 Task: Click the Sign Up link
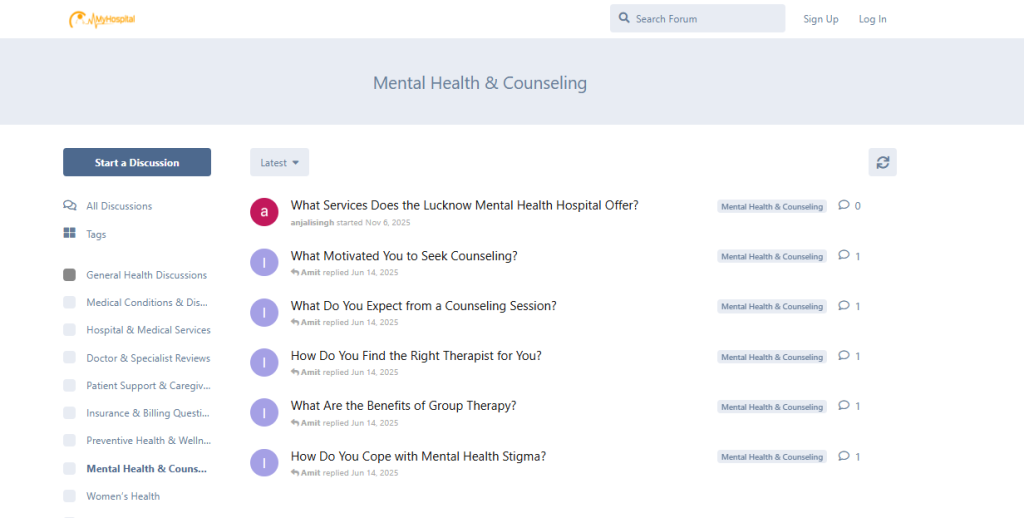click(820, 19)
